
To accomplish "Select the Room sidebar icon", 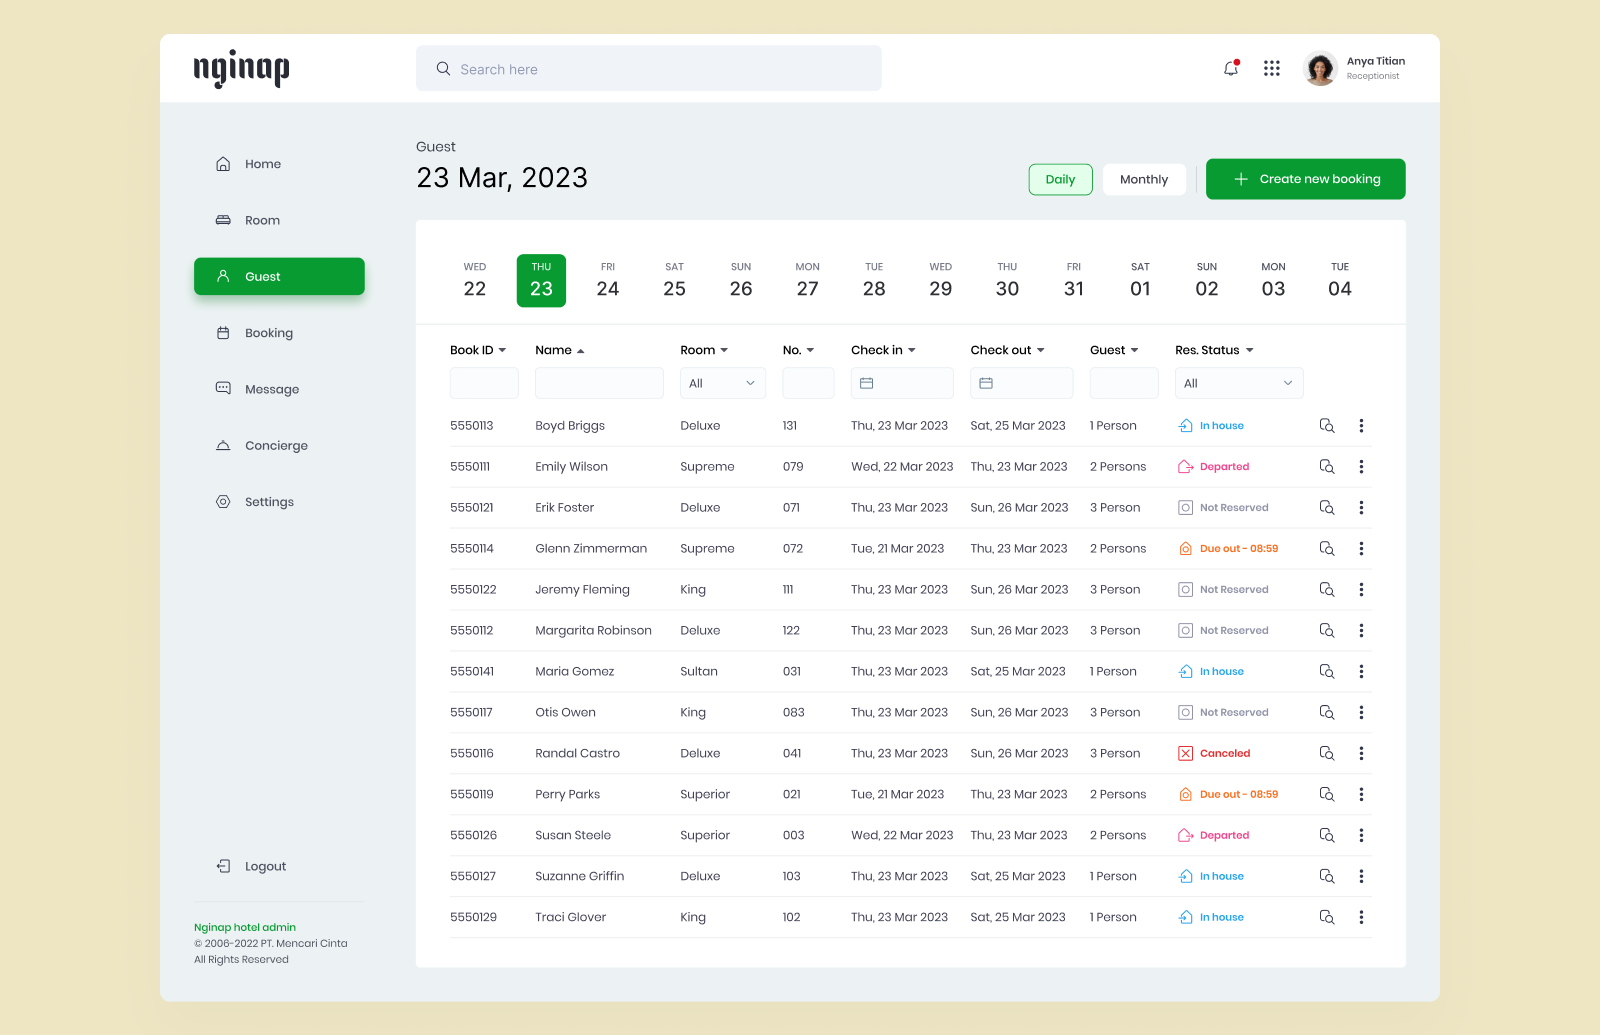I will (x=222, y=220).
